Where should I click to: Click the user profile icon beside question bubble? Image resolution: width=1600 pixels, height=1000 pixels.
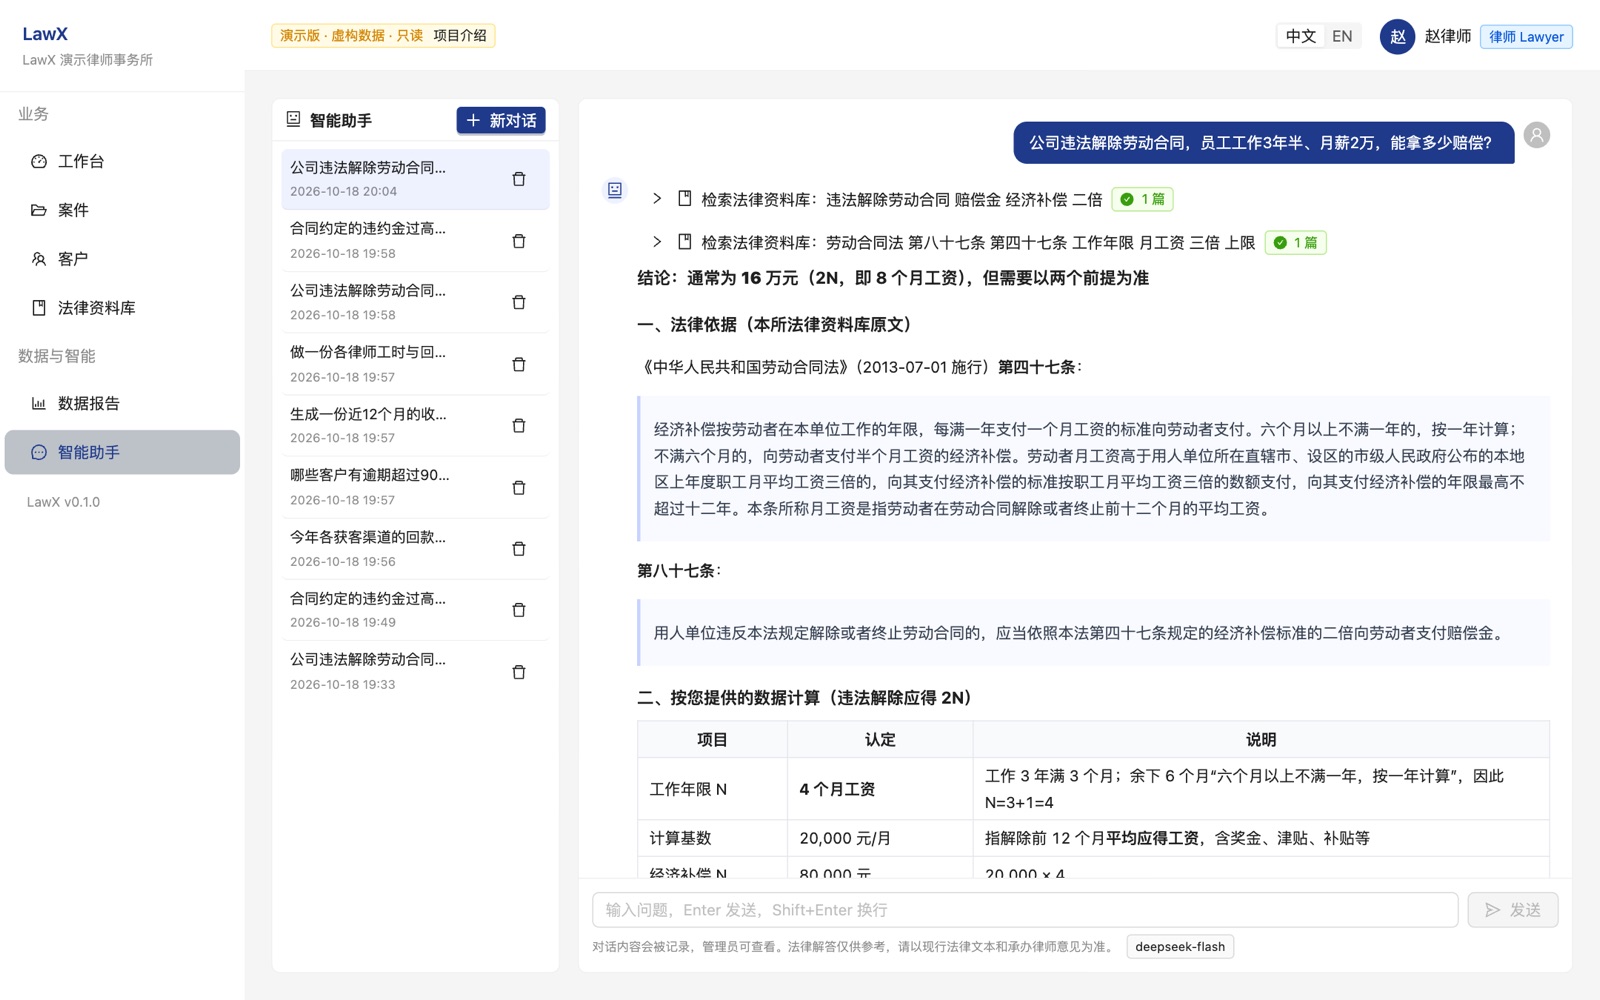point(1537,135)
